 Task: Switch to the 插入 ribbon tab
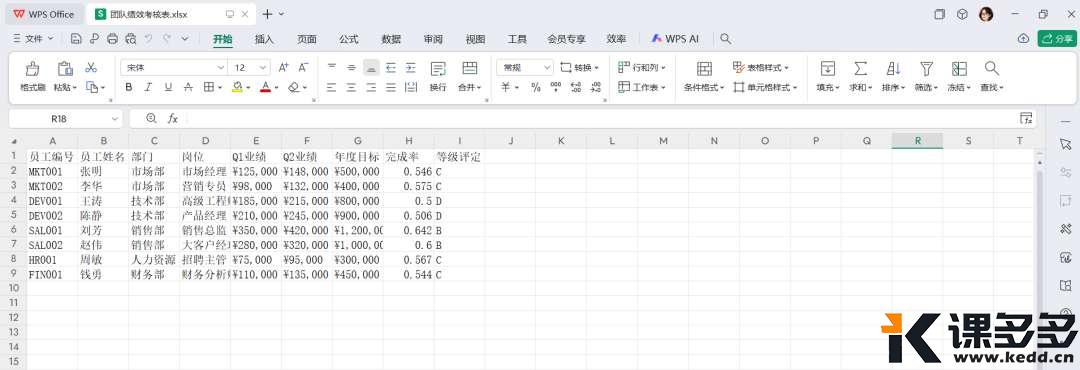pyautogui.click(x=264, y=39)
